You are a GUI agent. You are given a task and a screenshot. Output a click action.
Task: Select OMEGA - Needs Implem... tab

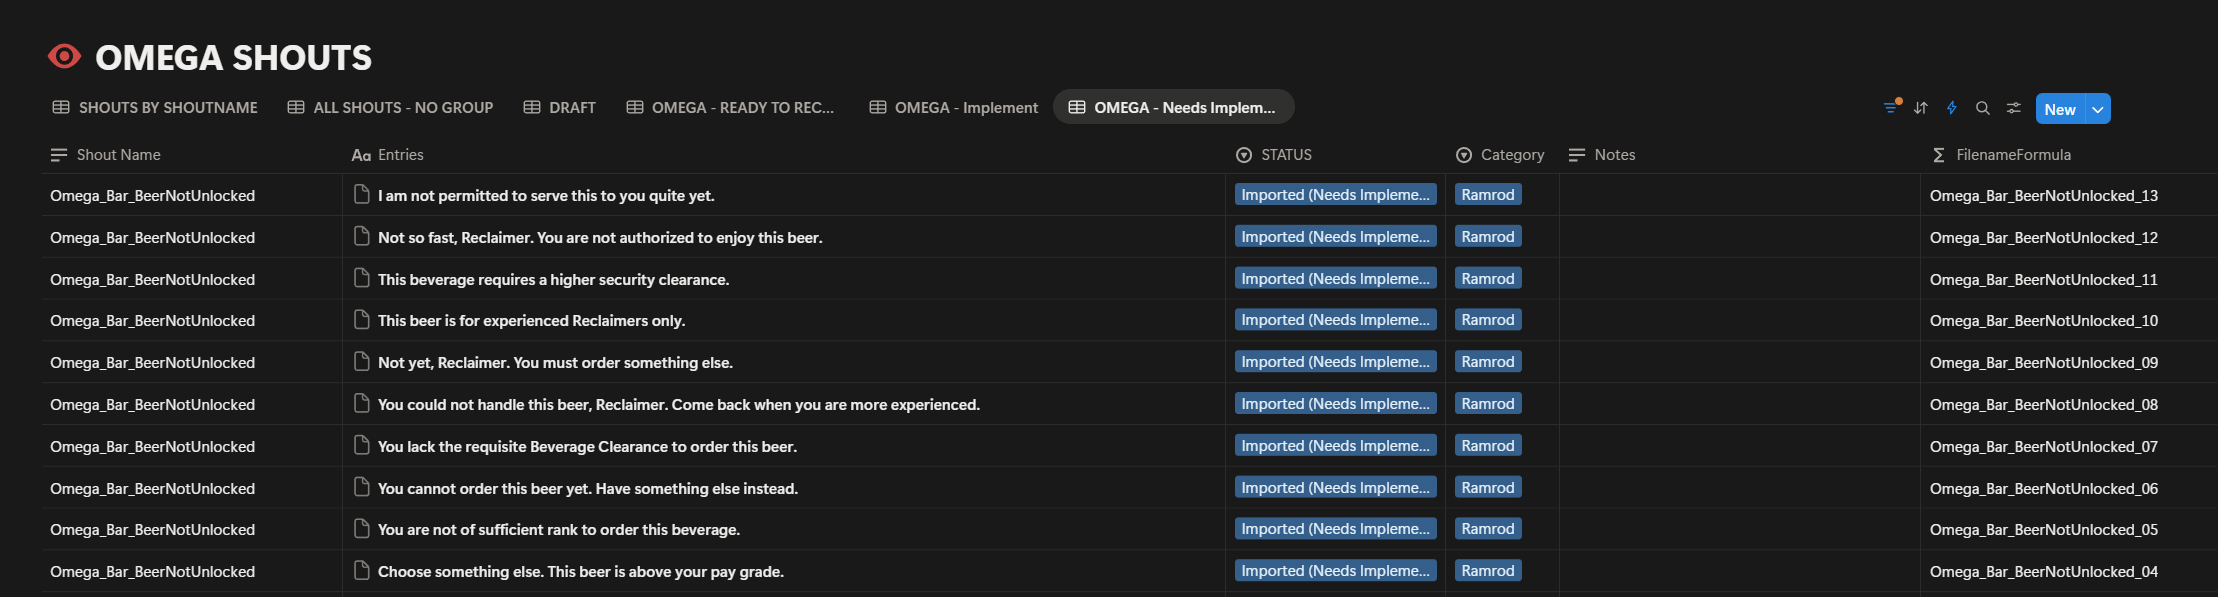coord(1173,107)
